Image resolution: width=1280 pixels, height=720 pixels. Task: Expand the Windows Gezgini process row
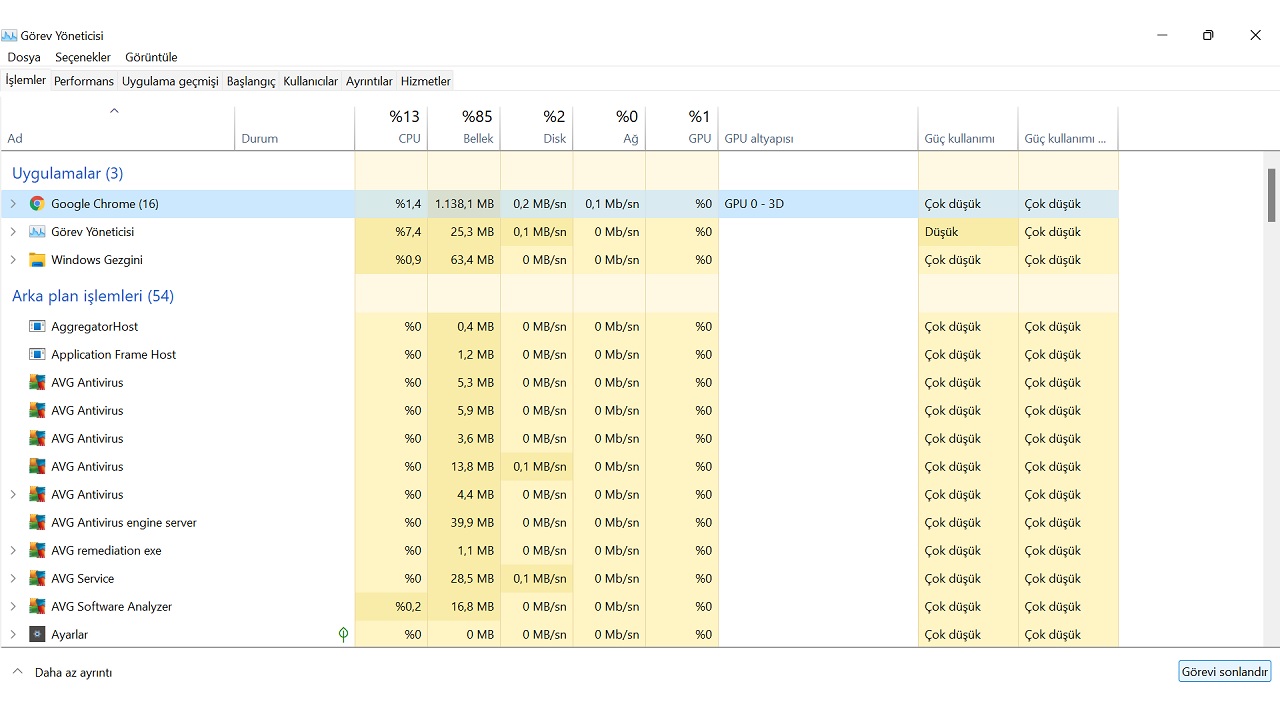pos(13,260)
